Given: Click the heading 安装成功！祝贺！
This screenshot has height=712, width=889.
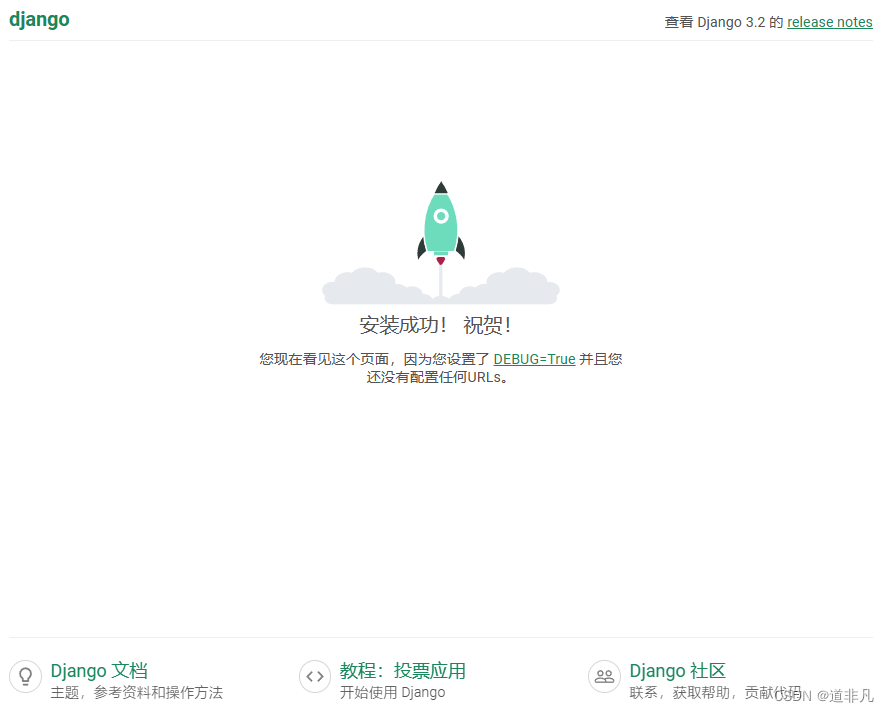Looking at the screenshot, I should [x=435, y=325].
